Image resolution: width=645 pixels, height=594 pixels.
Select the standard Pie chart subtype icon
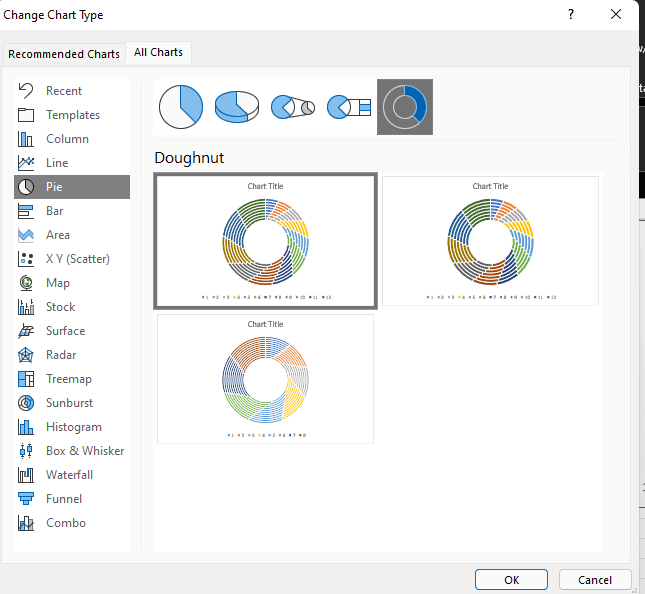pyautogui.click(x=180, y=106)
